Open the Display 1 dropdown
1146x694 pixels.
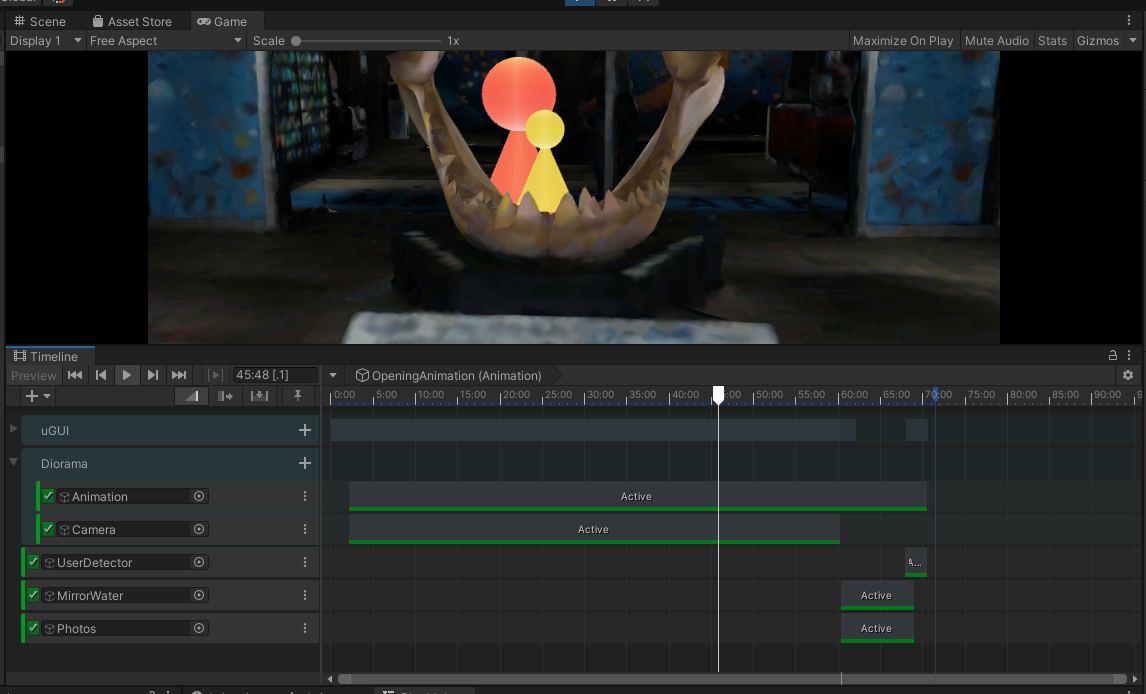45,41
